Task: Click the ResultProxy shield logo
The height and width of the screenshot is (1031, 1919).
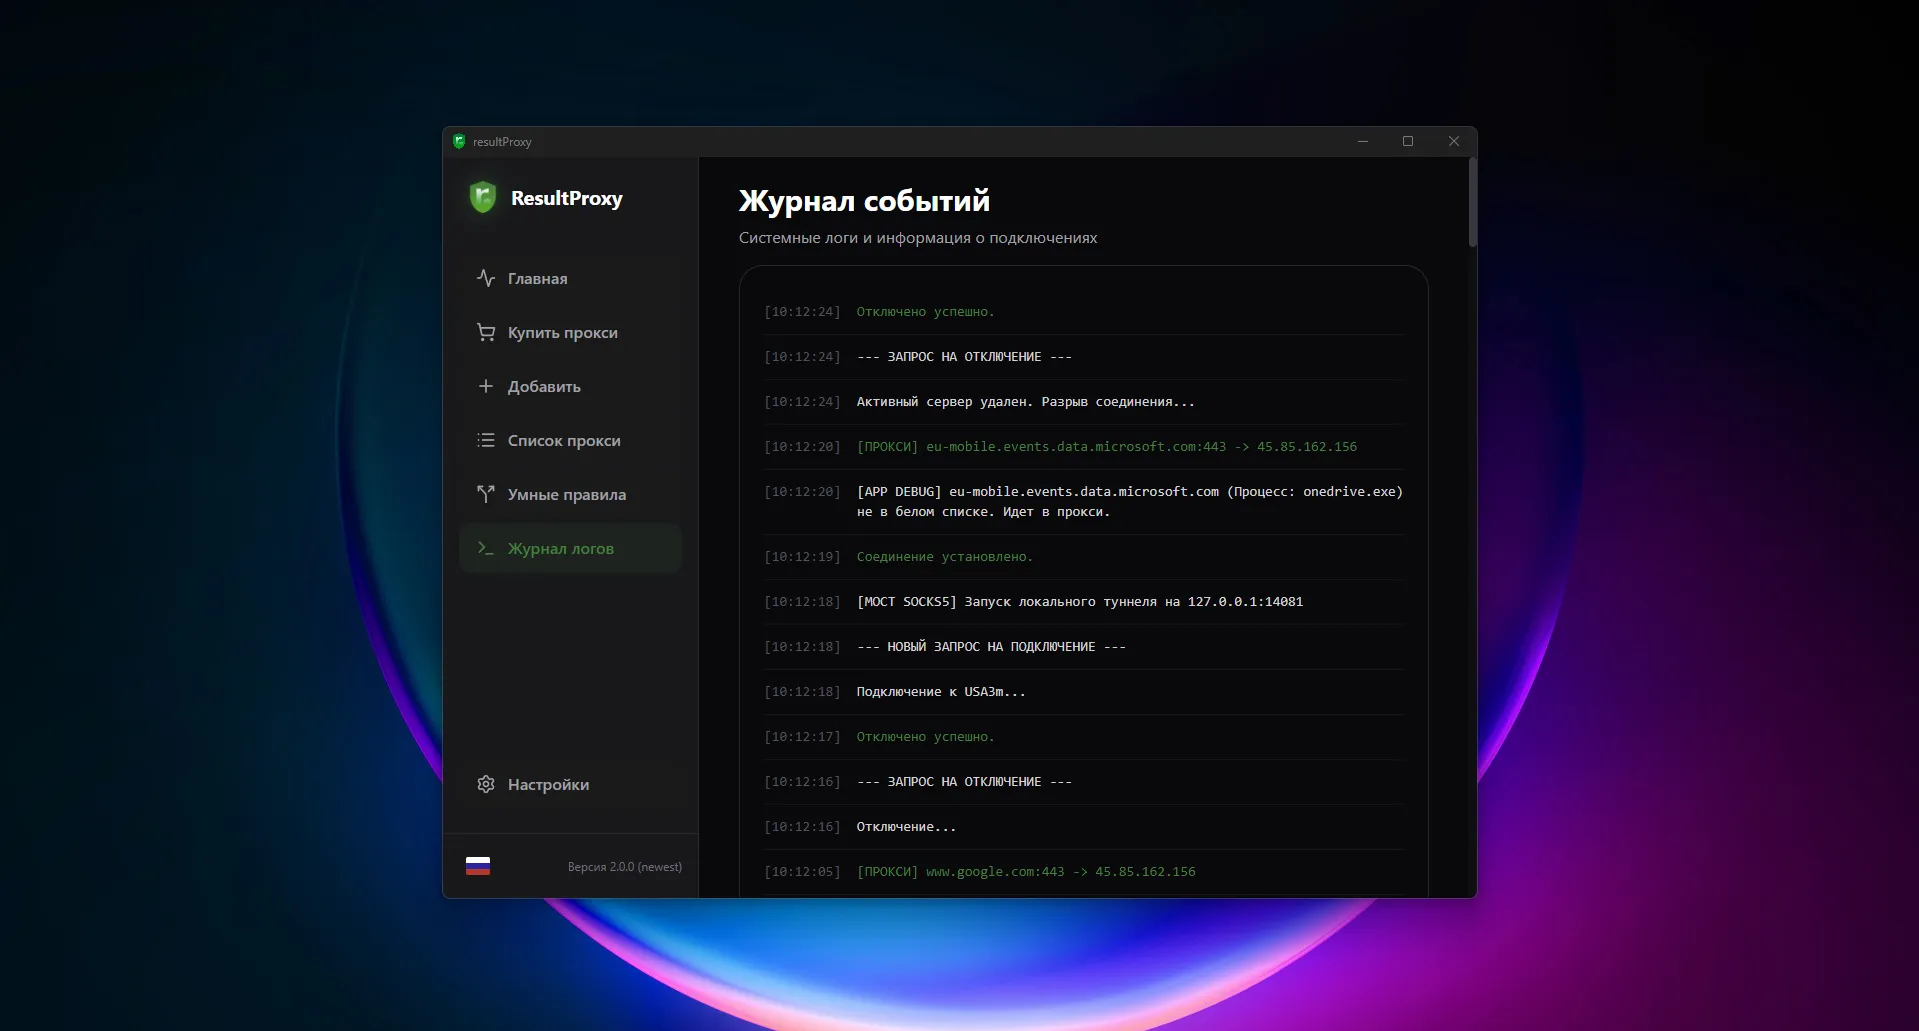Action: pos(483,197)
